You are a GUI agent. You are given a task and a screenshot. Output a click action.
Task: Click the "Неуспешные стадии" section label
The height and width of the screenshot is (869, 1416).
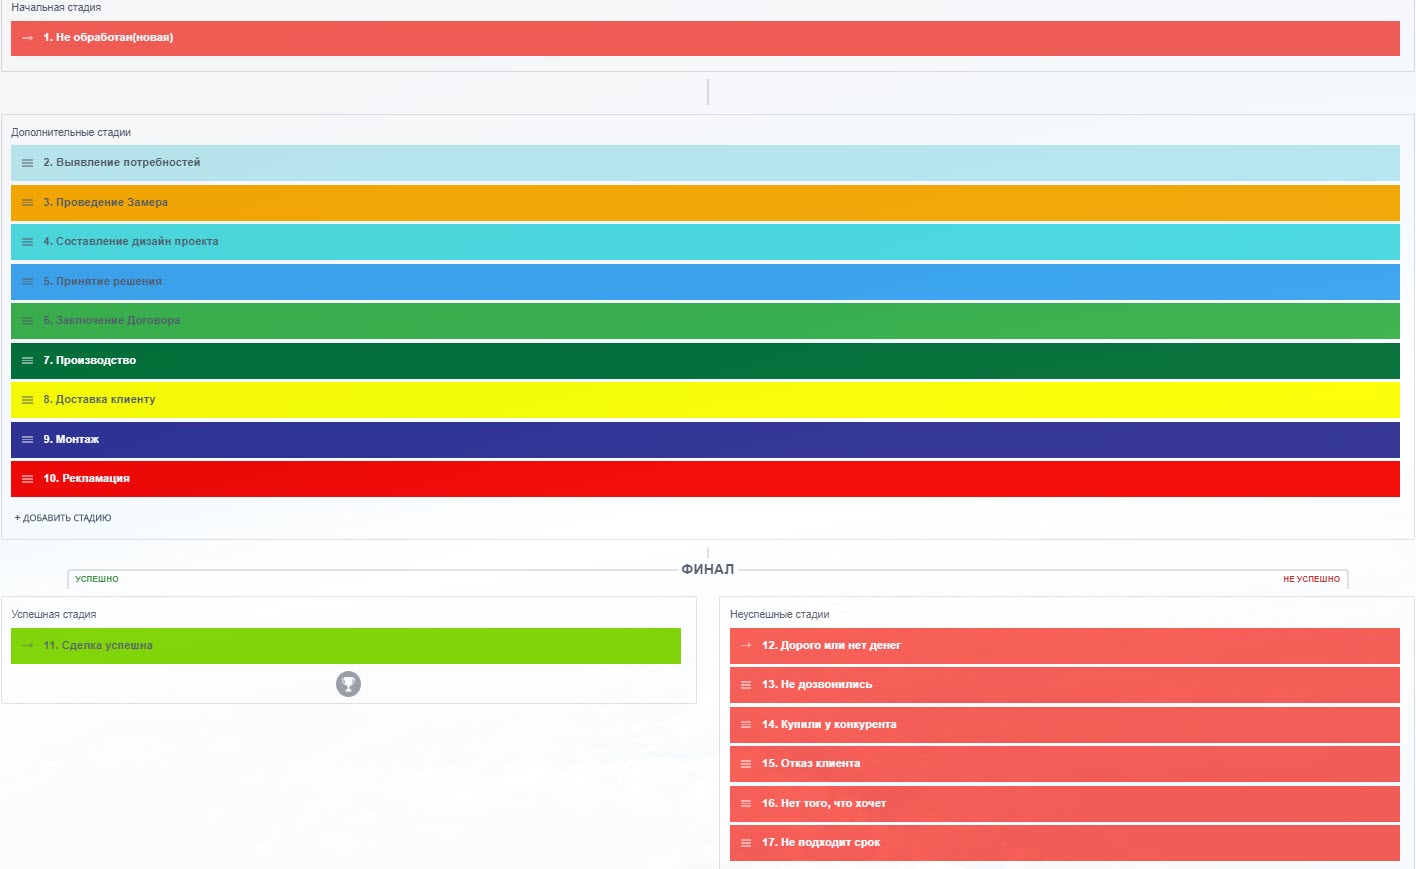click(x=780, y=614)
